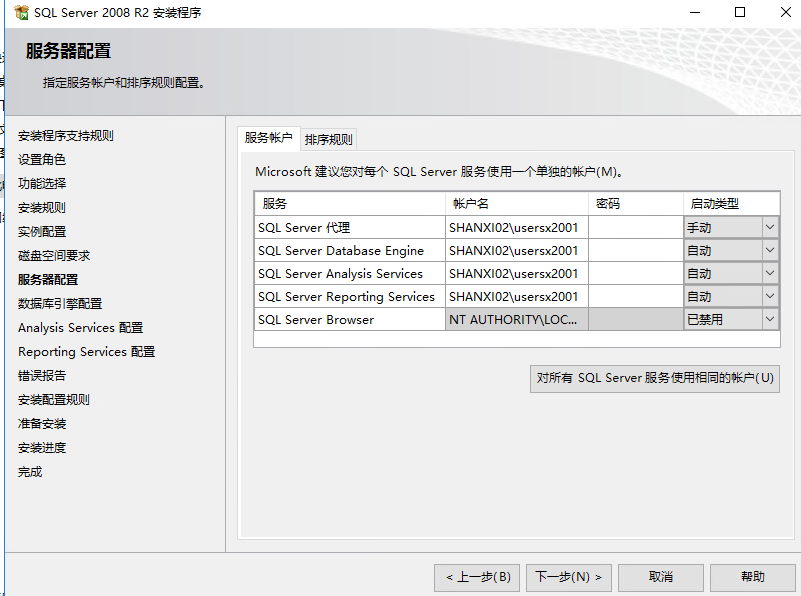
Task: Switch to the 排序规则 tab
Action: click(328, 139)
